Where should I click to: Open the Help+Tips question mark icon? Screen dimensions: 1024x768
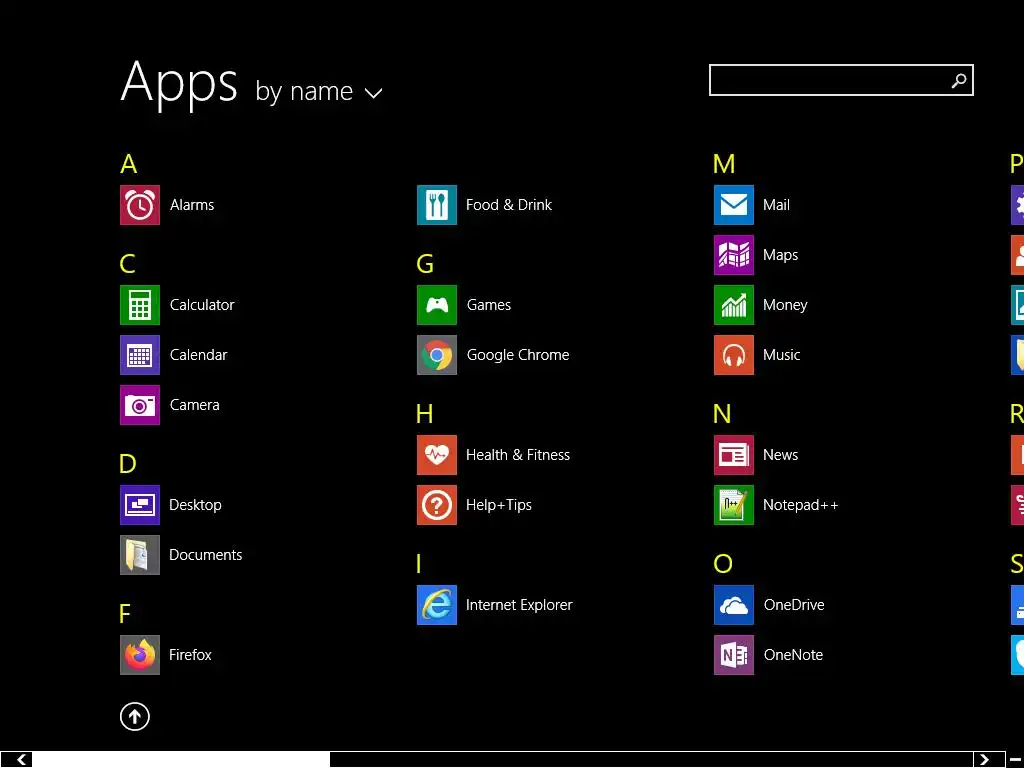[437, 505]
